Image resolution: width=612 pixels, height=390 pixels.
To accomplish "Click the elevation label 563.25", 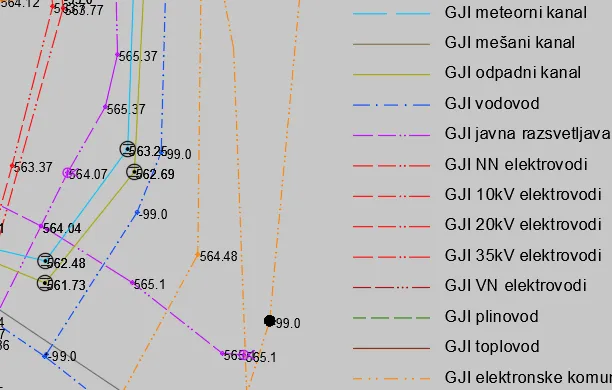I will point(148,151).
